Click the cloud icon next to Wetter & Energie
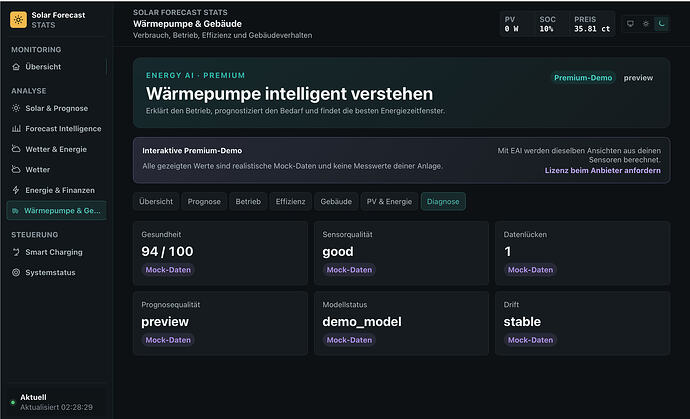The width and height of the screenshot is (690, 419). click(16, 149)
